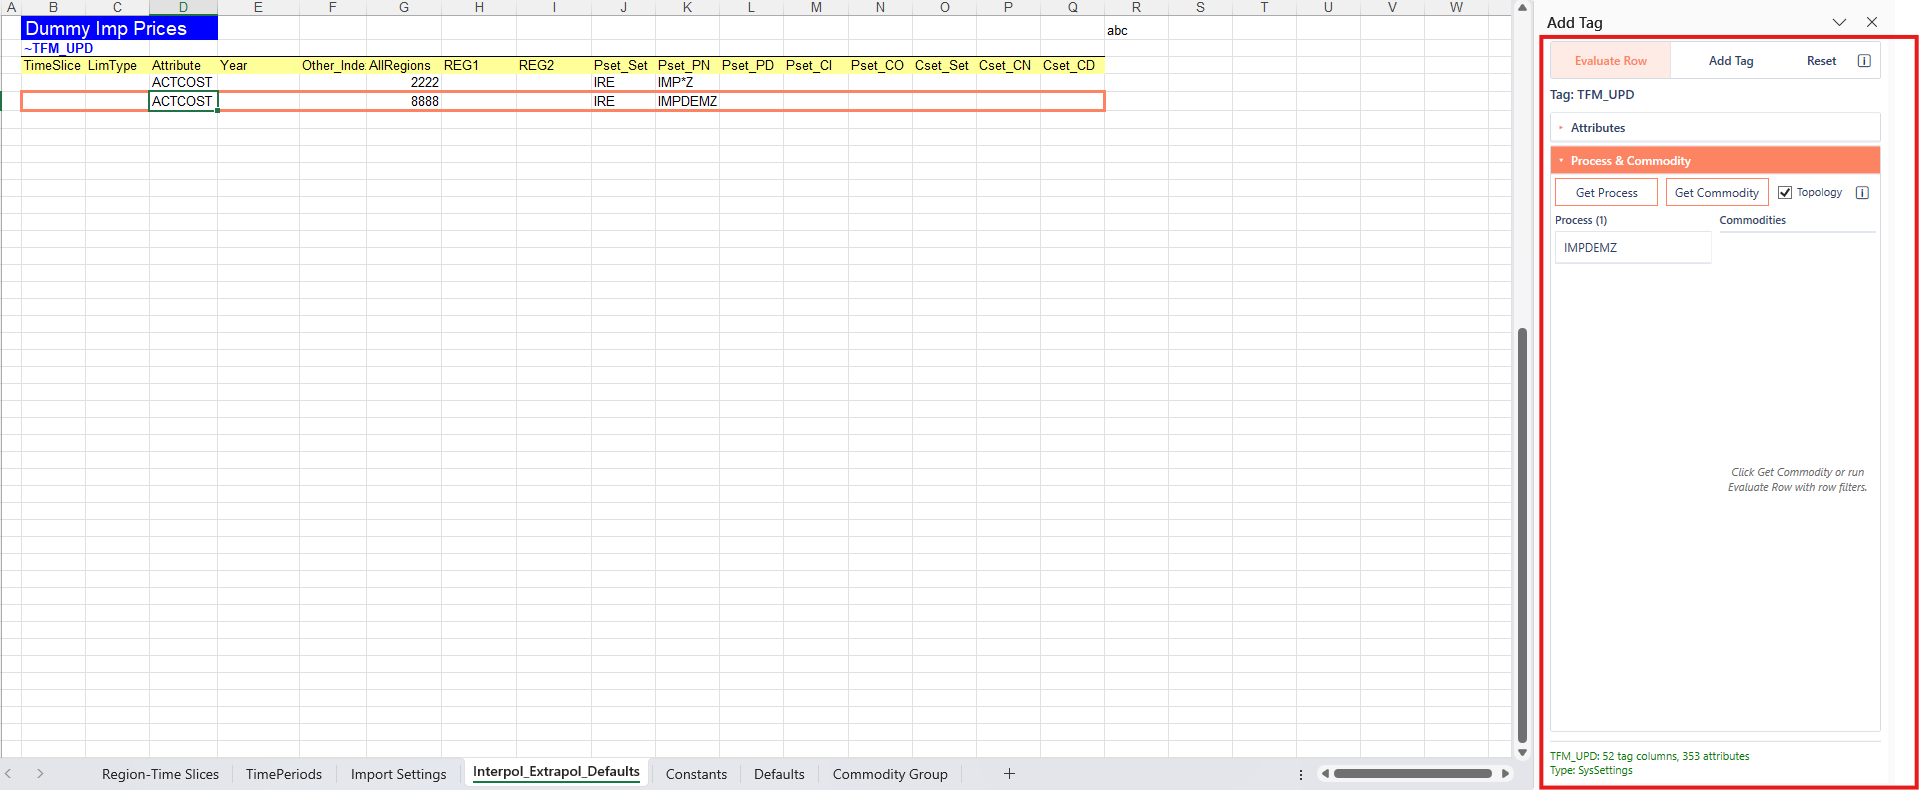This screenshot has height=791, width=1919.
Task: Select the Attribute header cell
Action: tap(183, 65)
